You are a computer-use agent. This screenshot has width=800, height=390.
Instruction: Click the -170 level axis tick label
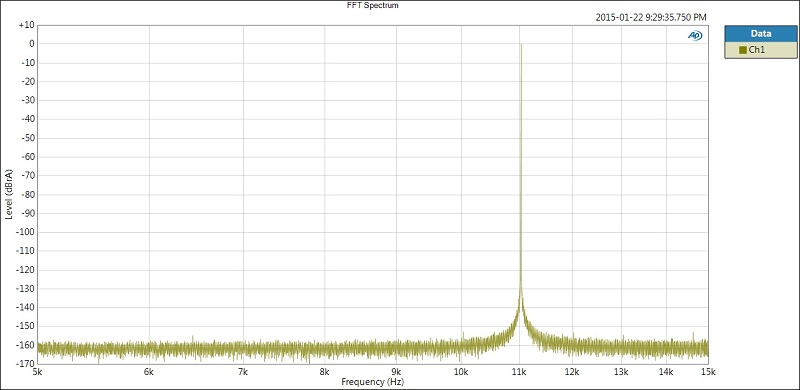tap(26, 364)
